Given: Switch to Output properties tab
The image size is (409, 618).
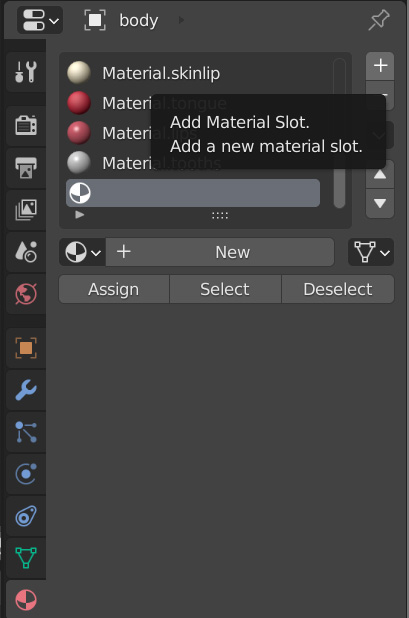Looking at the screenshot, I should (x=26, y=168).
